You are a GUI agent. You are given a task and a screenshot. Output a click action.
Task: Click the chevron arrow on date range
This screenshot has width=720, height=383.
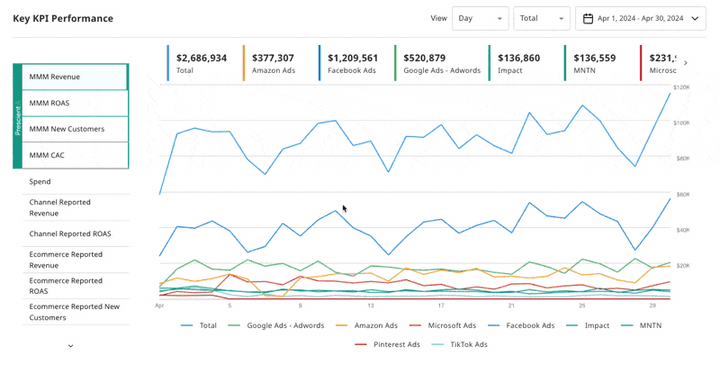point(695,18)
